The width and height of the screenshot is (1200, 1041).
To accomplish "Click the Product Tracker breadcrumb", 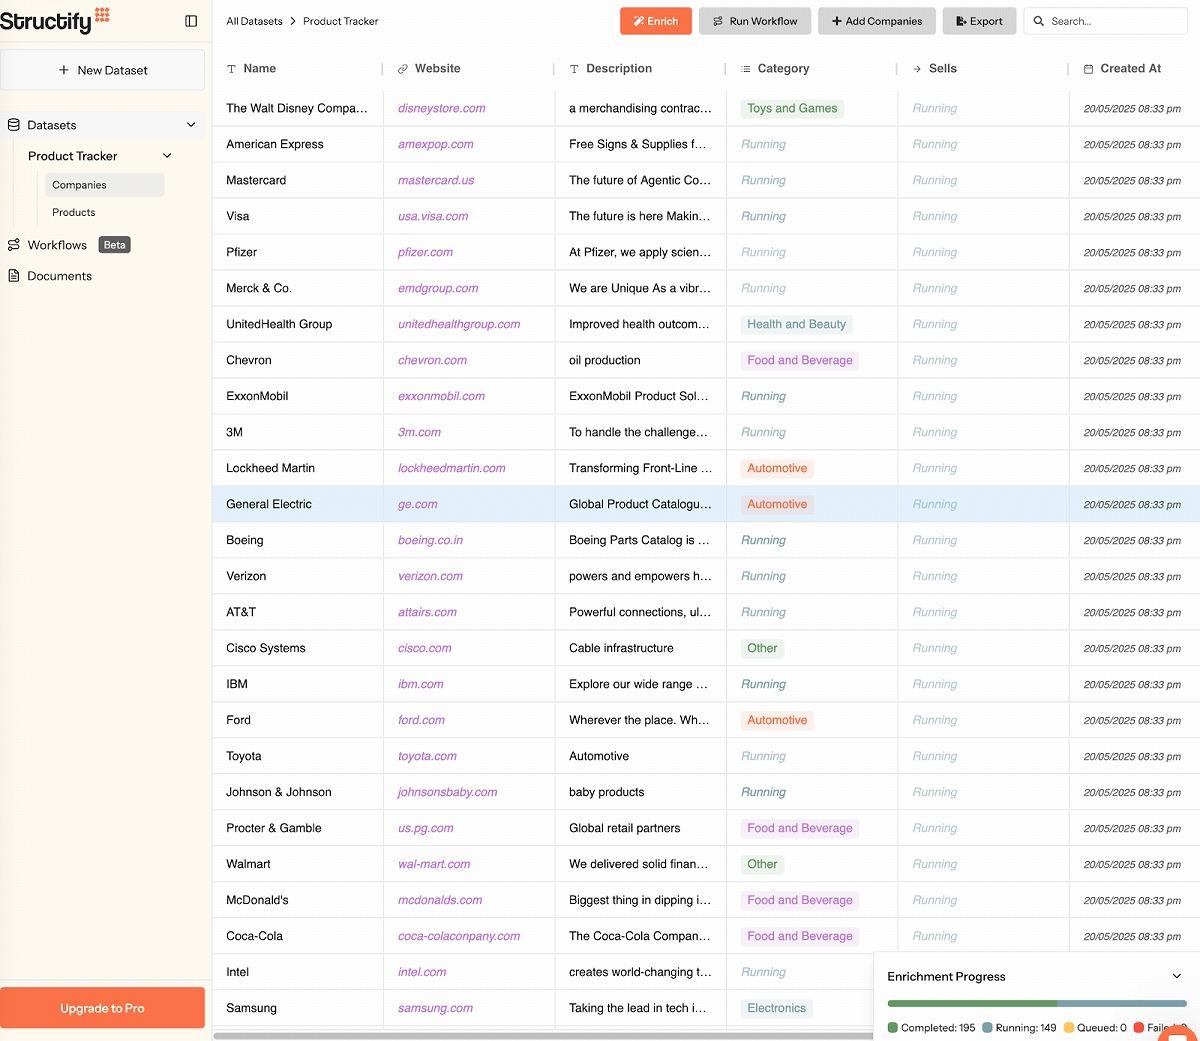I will [341, 21].
